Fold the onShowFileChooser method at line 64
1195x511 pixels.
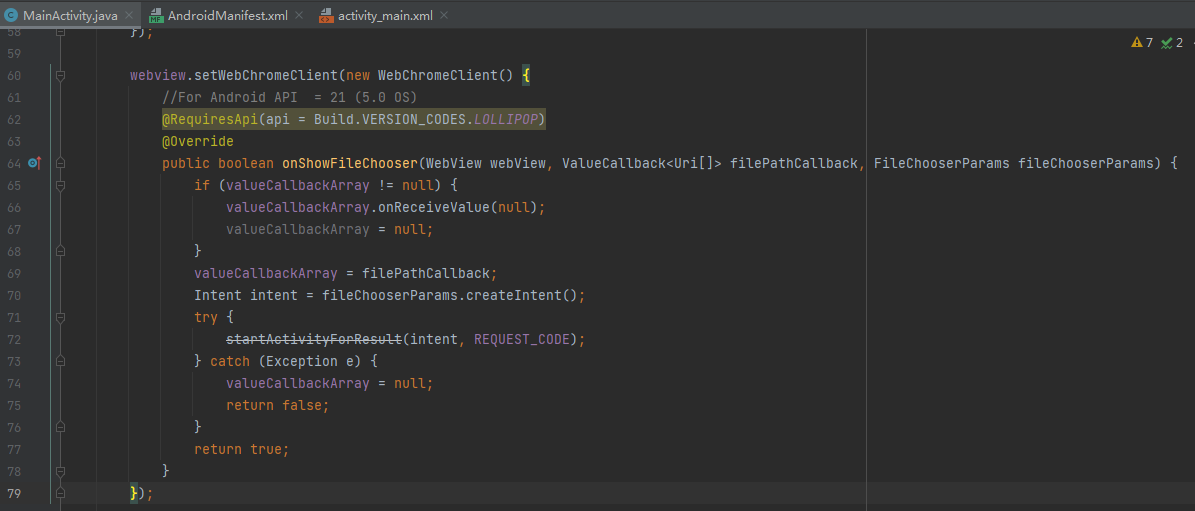(61, 163)
